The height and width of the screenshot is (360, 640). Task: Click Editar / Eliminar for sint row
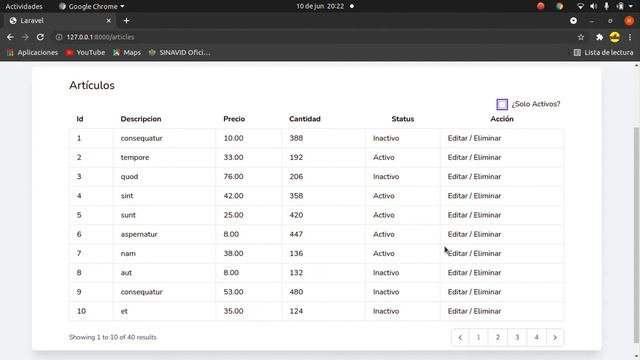pos(474,196)
